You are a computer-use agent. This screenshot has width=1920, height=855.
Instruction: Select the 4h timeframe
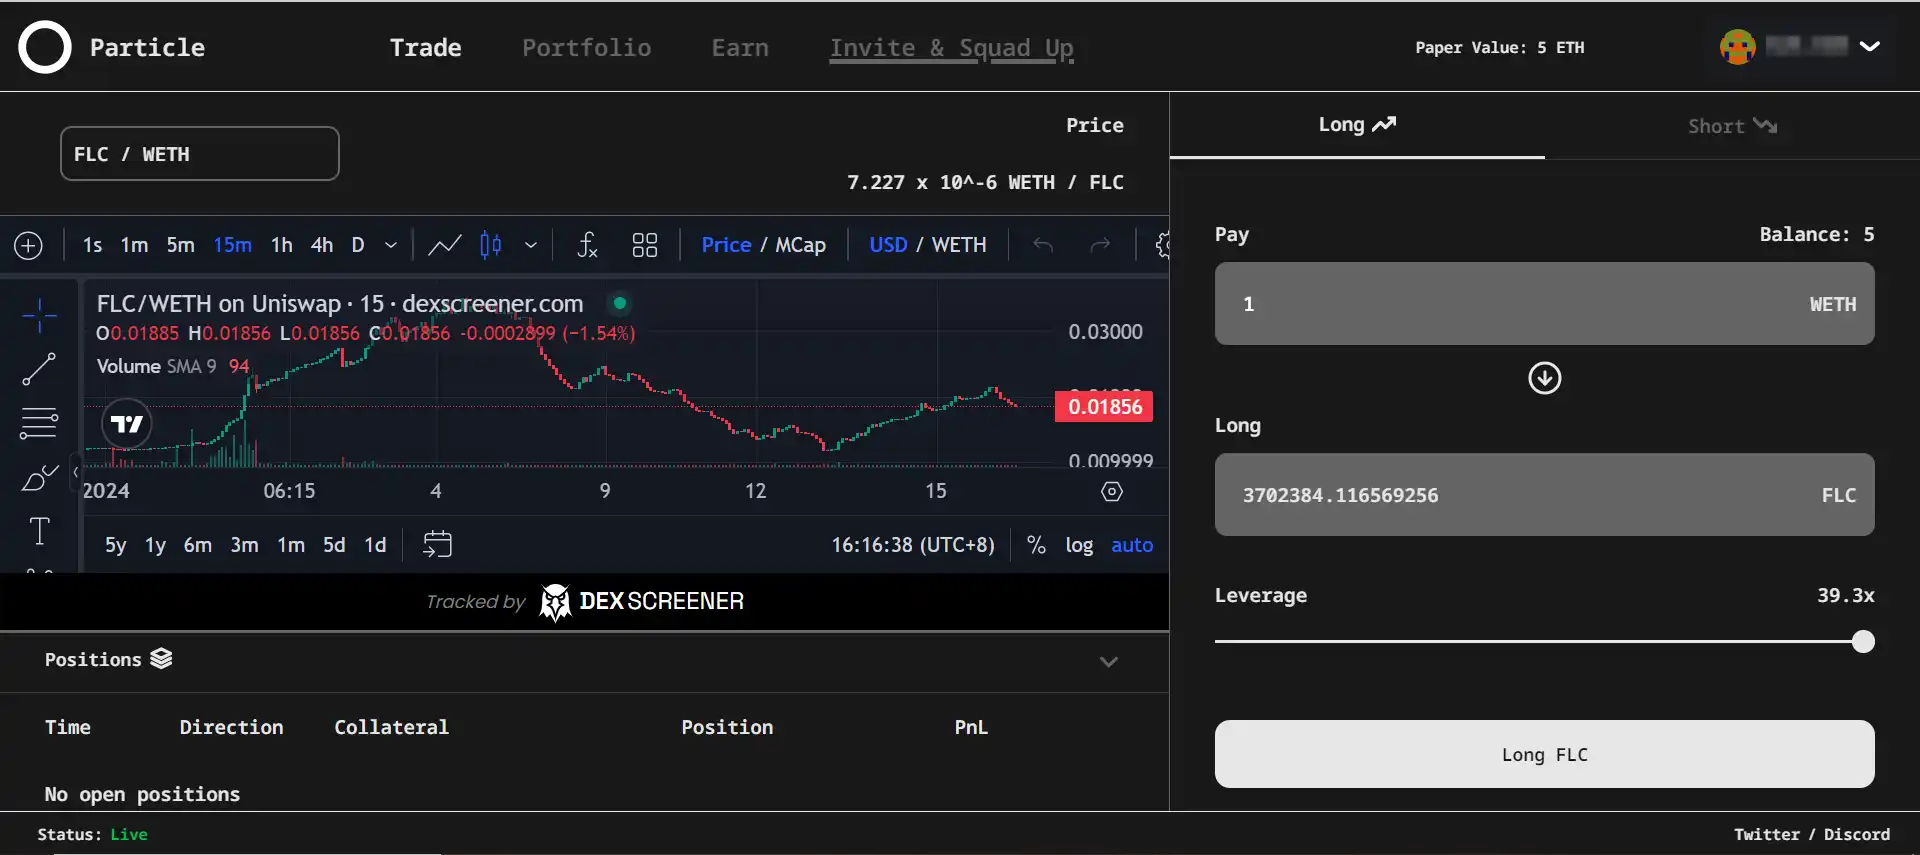coord(322,245)
